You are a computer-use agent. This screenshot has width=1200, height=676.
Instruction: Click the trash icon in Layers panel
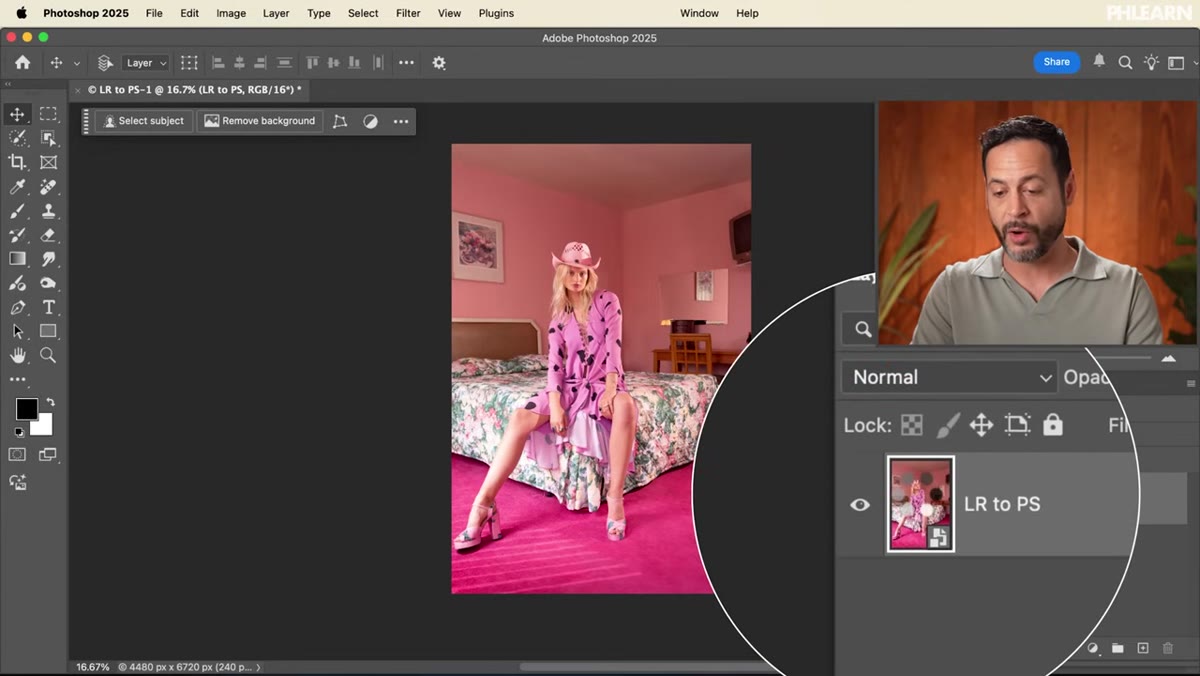(1167, 648)
